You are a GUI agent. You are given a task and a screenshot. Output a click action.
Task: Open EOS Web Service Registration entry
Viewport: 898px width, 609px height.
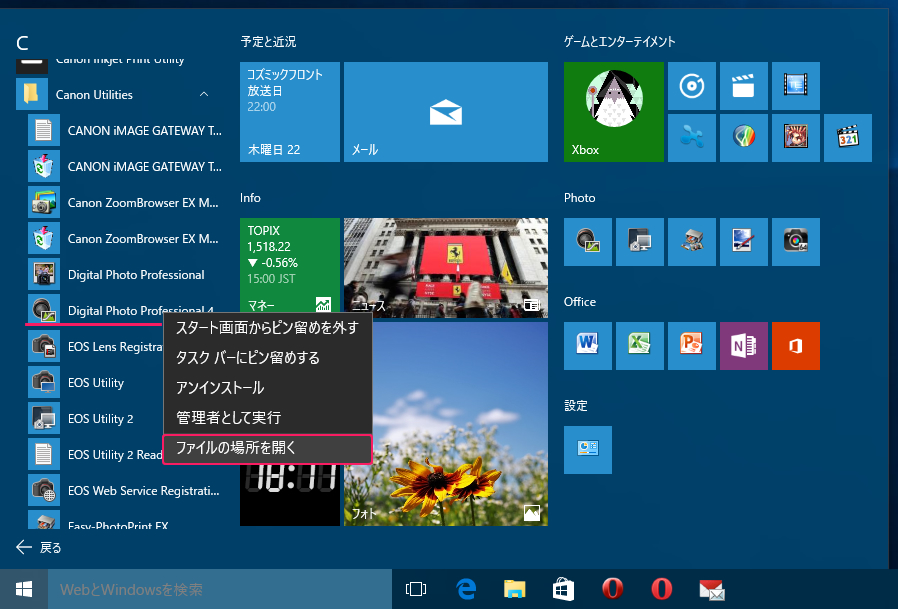point(126,491)
